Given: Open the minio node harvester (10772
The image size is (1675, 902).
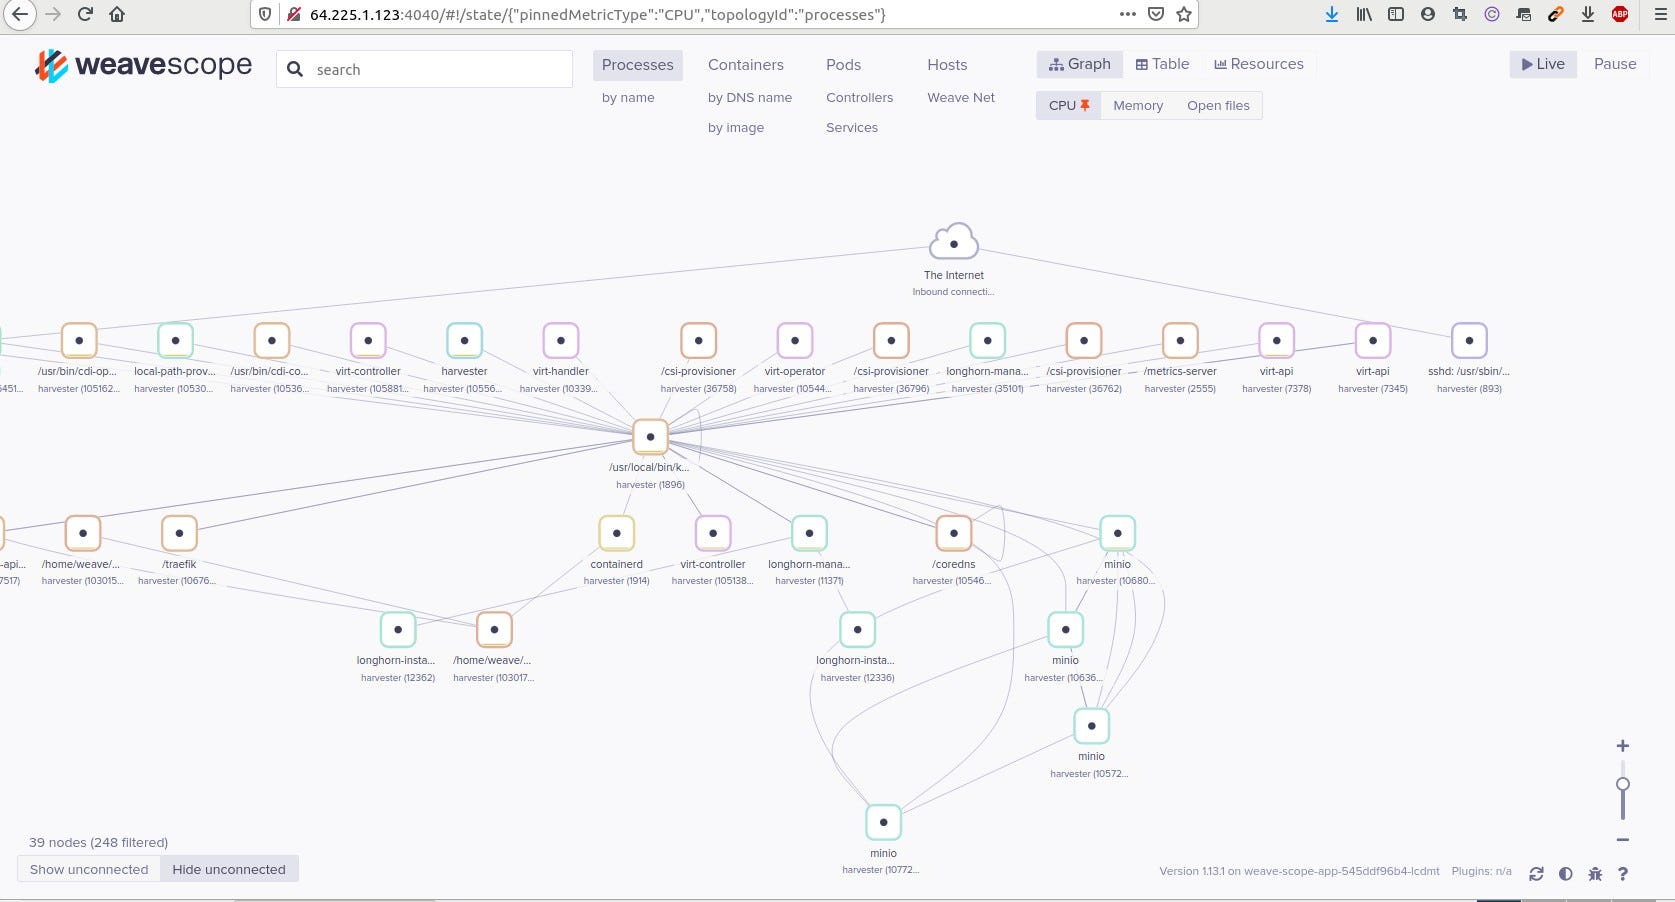Looking at the screenshot, I should pyautogui.click(x=883, y=822).
